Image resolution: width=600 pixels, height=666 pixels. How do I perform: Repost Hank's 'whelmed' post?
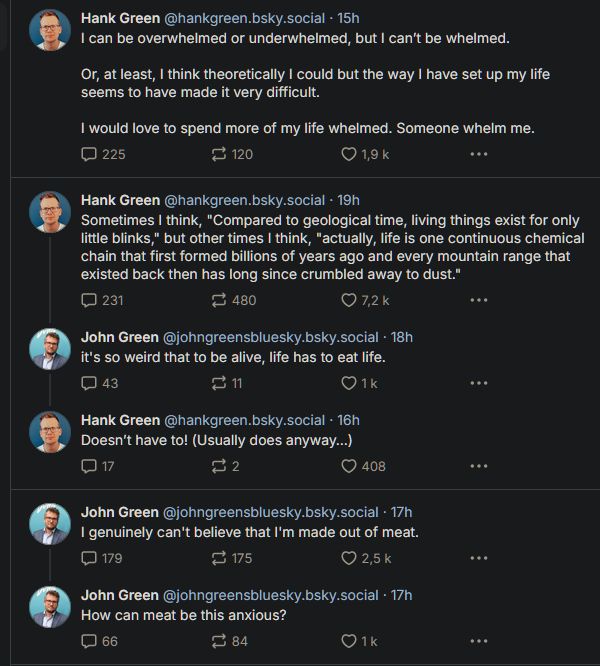[x=219, y=154]
